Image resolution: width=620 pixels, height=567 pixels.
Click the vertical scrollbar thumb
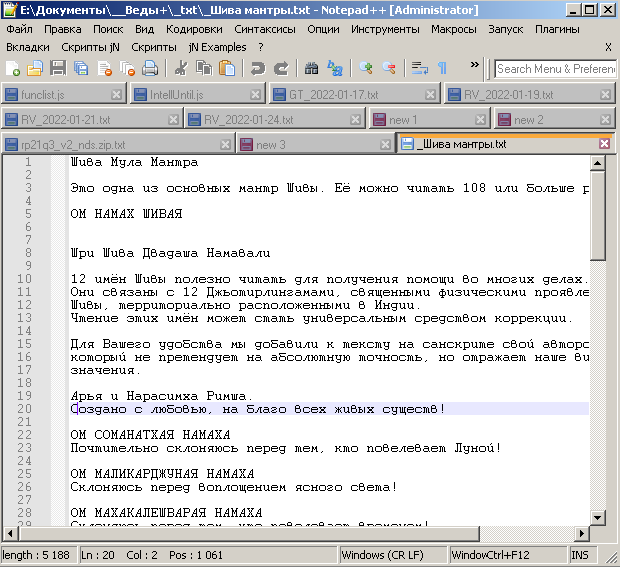[597, 215]
